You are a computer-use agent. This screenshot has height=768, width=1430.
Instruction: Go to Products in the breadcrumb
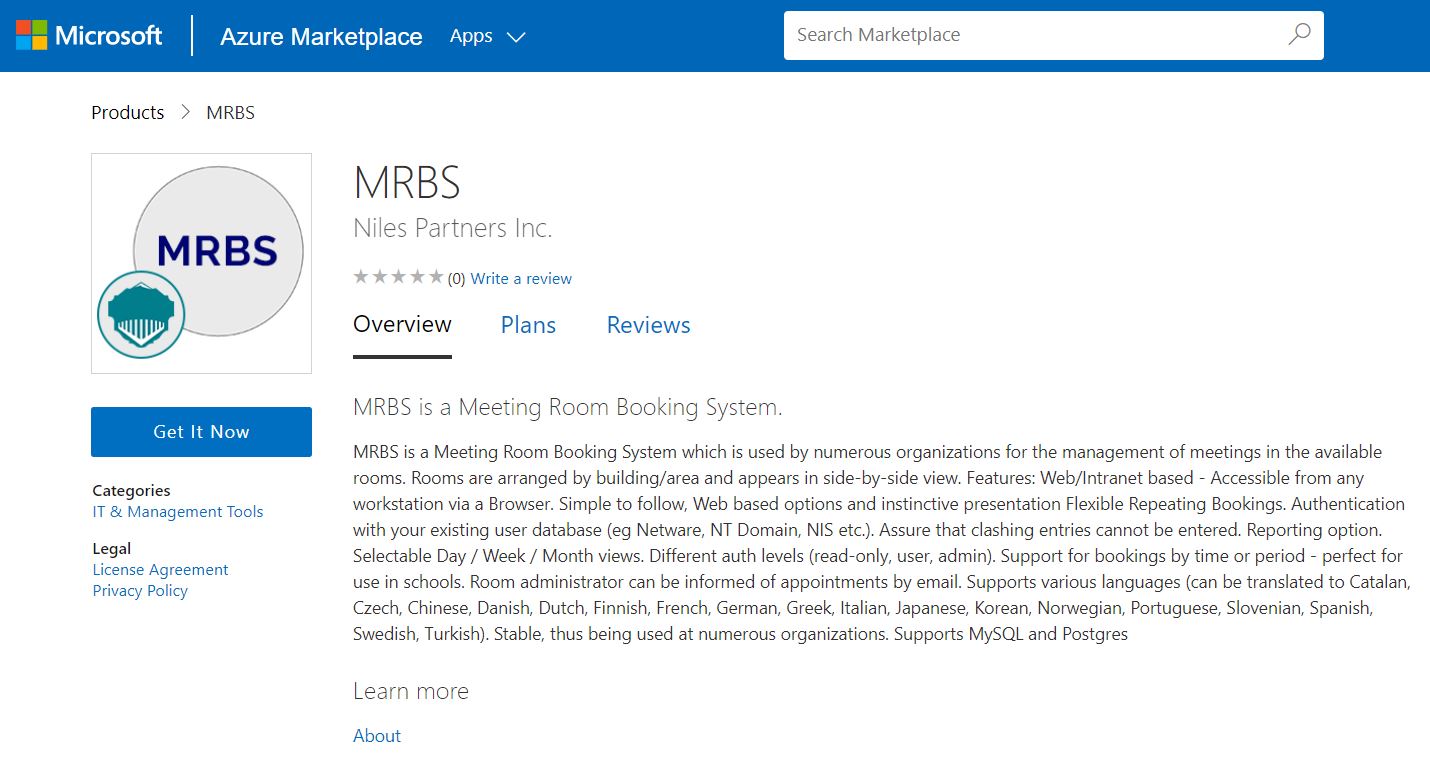127,113
